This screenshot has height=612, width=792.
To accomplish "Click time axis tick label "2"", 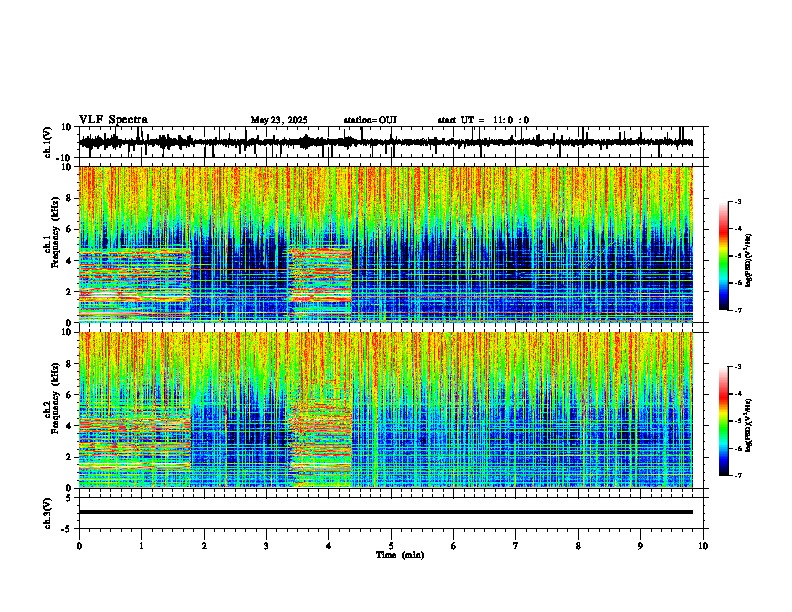I will (204, 546).
